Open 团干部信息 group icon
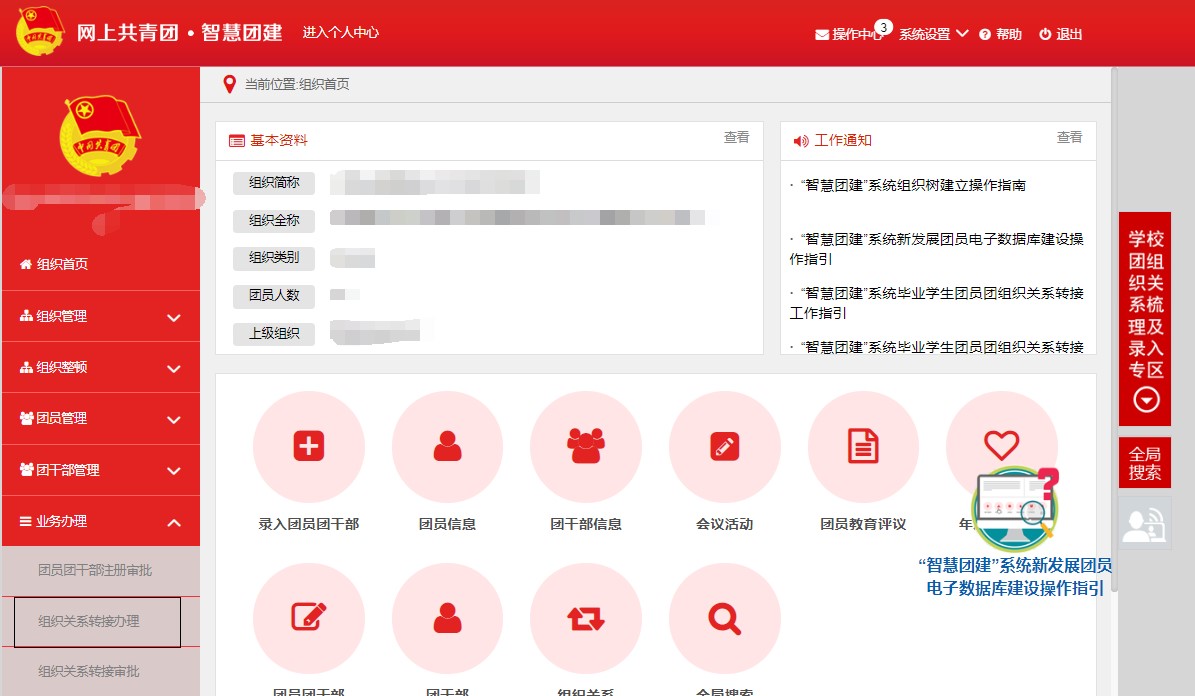The image size is (1195, 696). pyautogui.click(x=585, y=446)
